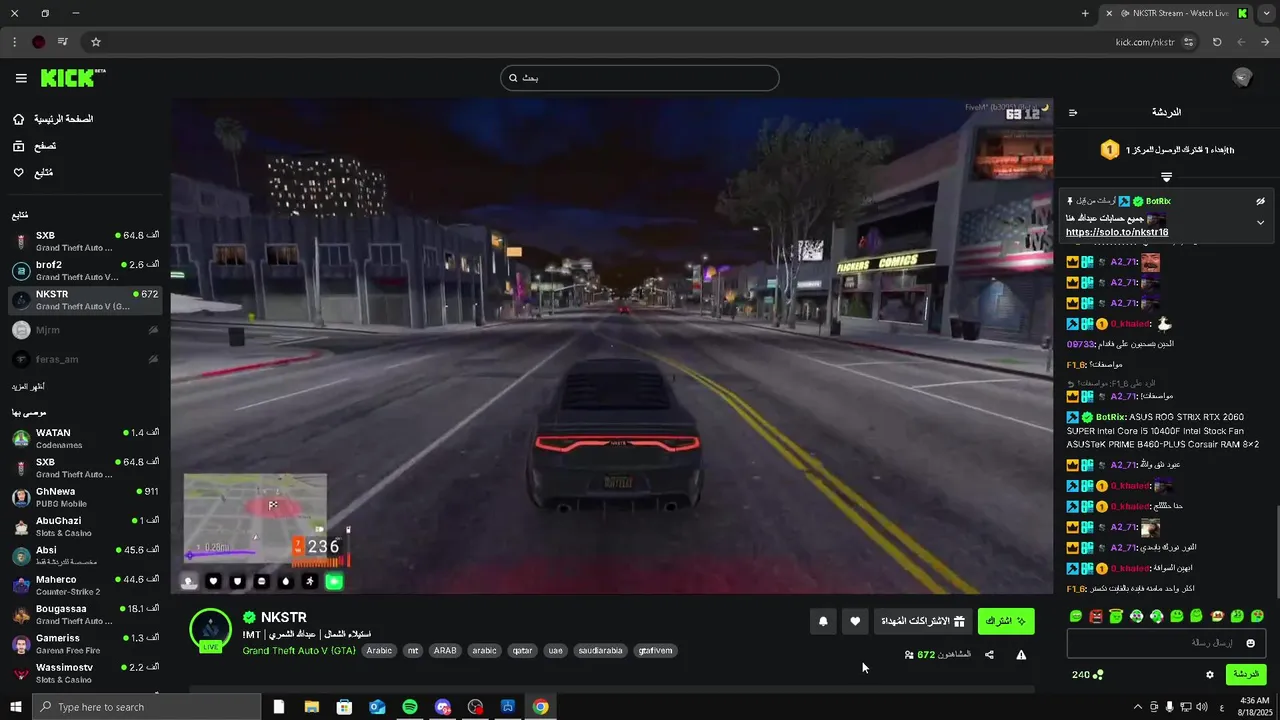Open the Following (متابع) section
The height and width of the screenshot is (720, 1280).
click(x=32, y=173)
